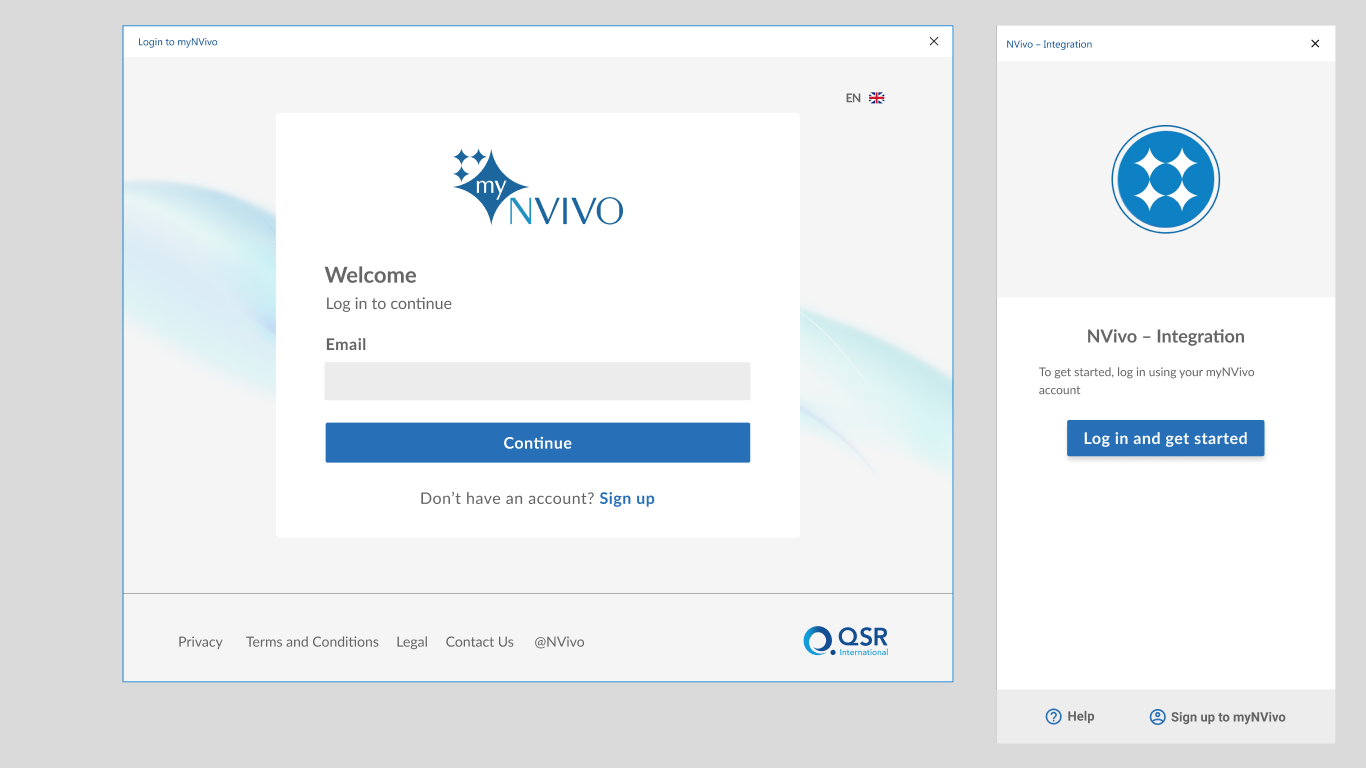Image resolution: width=1366 pixels, height=768 pixels.
Task: Click the 'Log in to continue' text
Action: [x=389, y=303]
